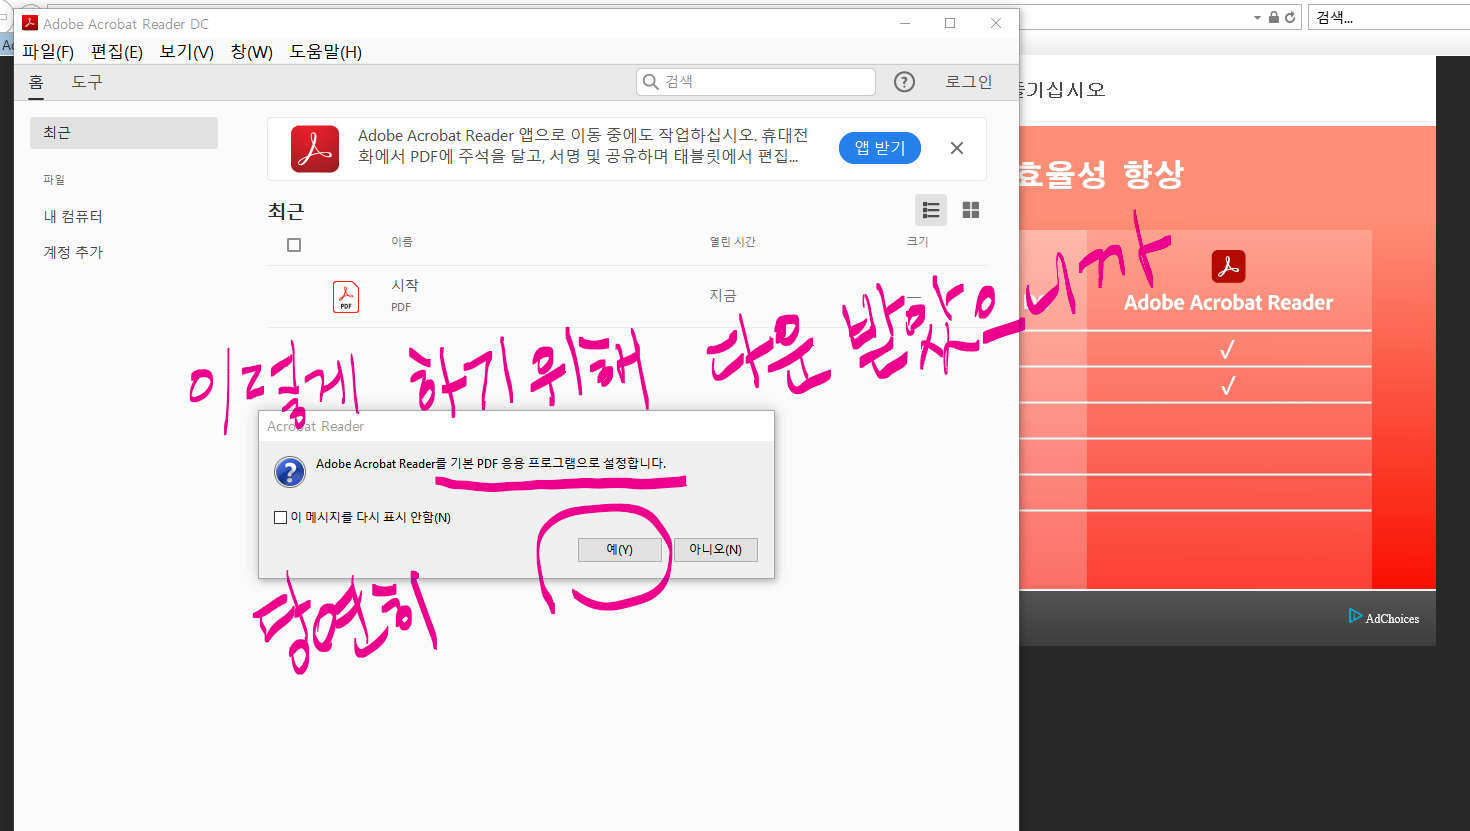Click the 열린 시간 column header
The height and width of the screenshot is (831, 1470).
pyautogui.click(x=733, y=242)
